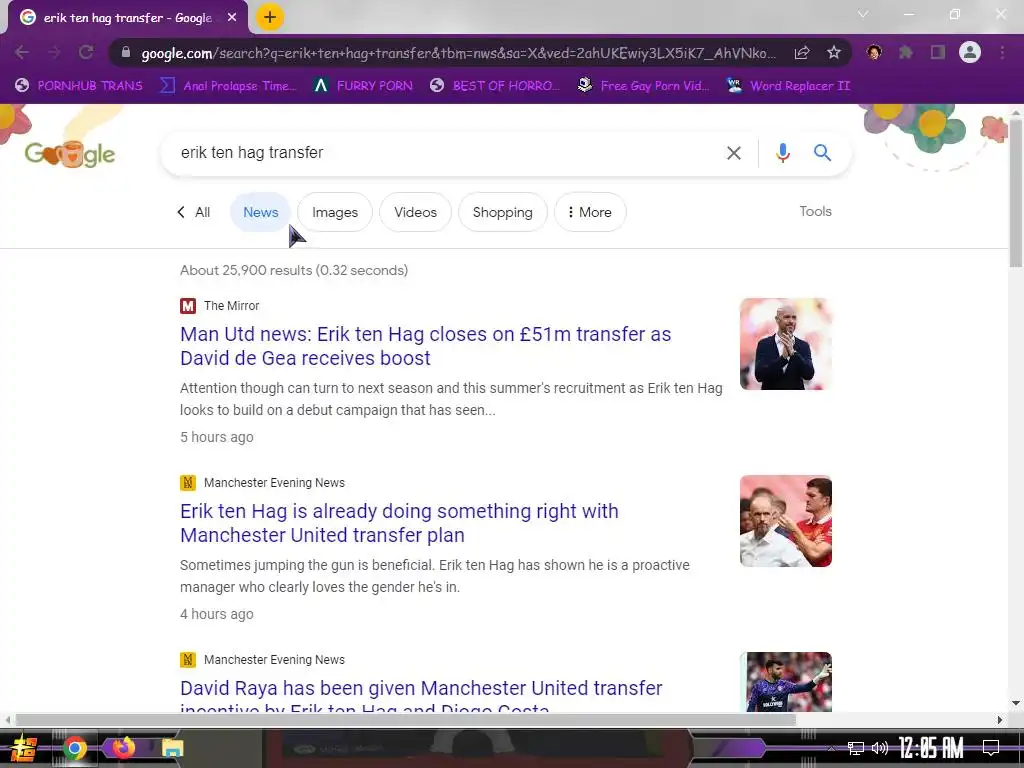Launch Firefox from the taskbar
This screenshot has width=1024, height=768.
[x=123, y=748]
